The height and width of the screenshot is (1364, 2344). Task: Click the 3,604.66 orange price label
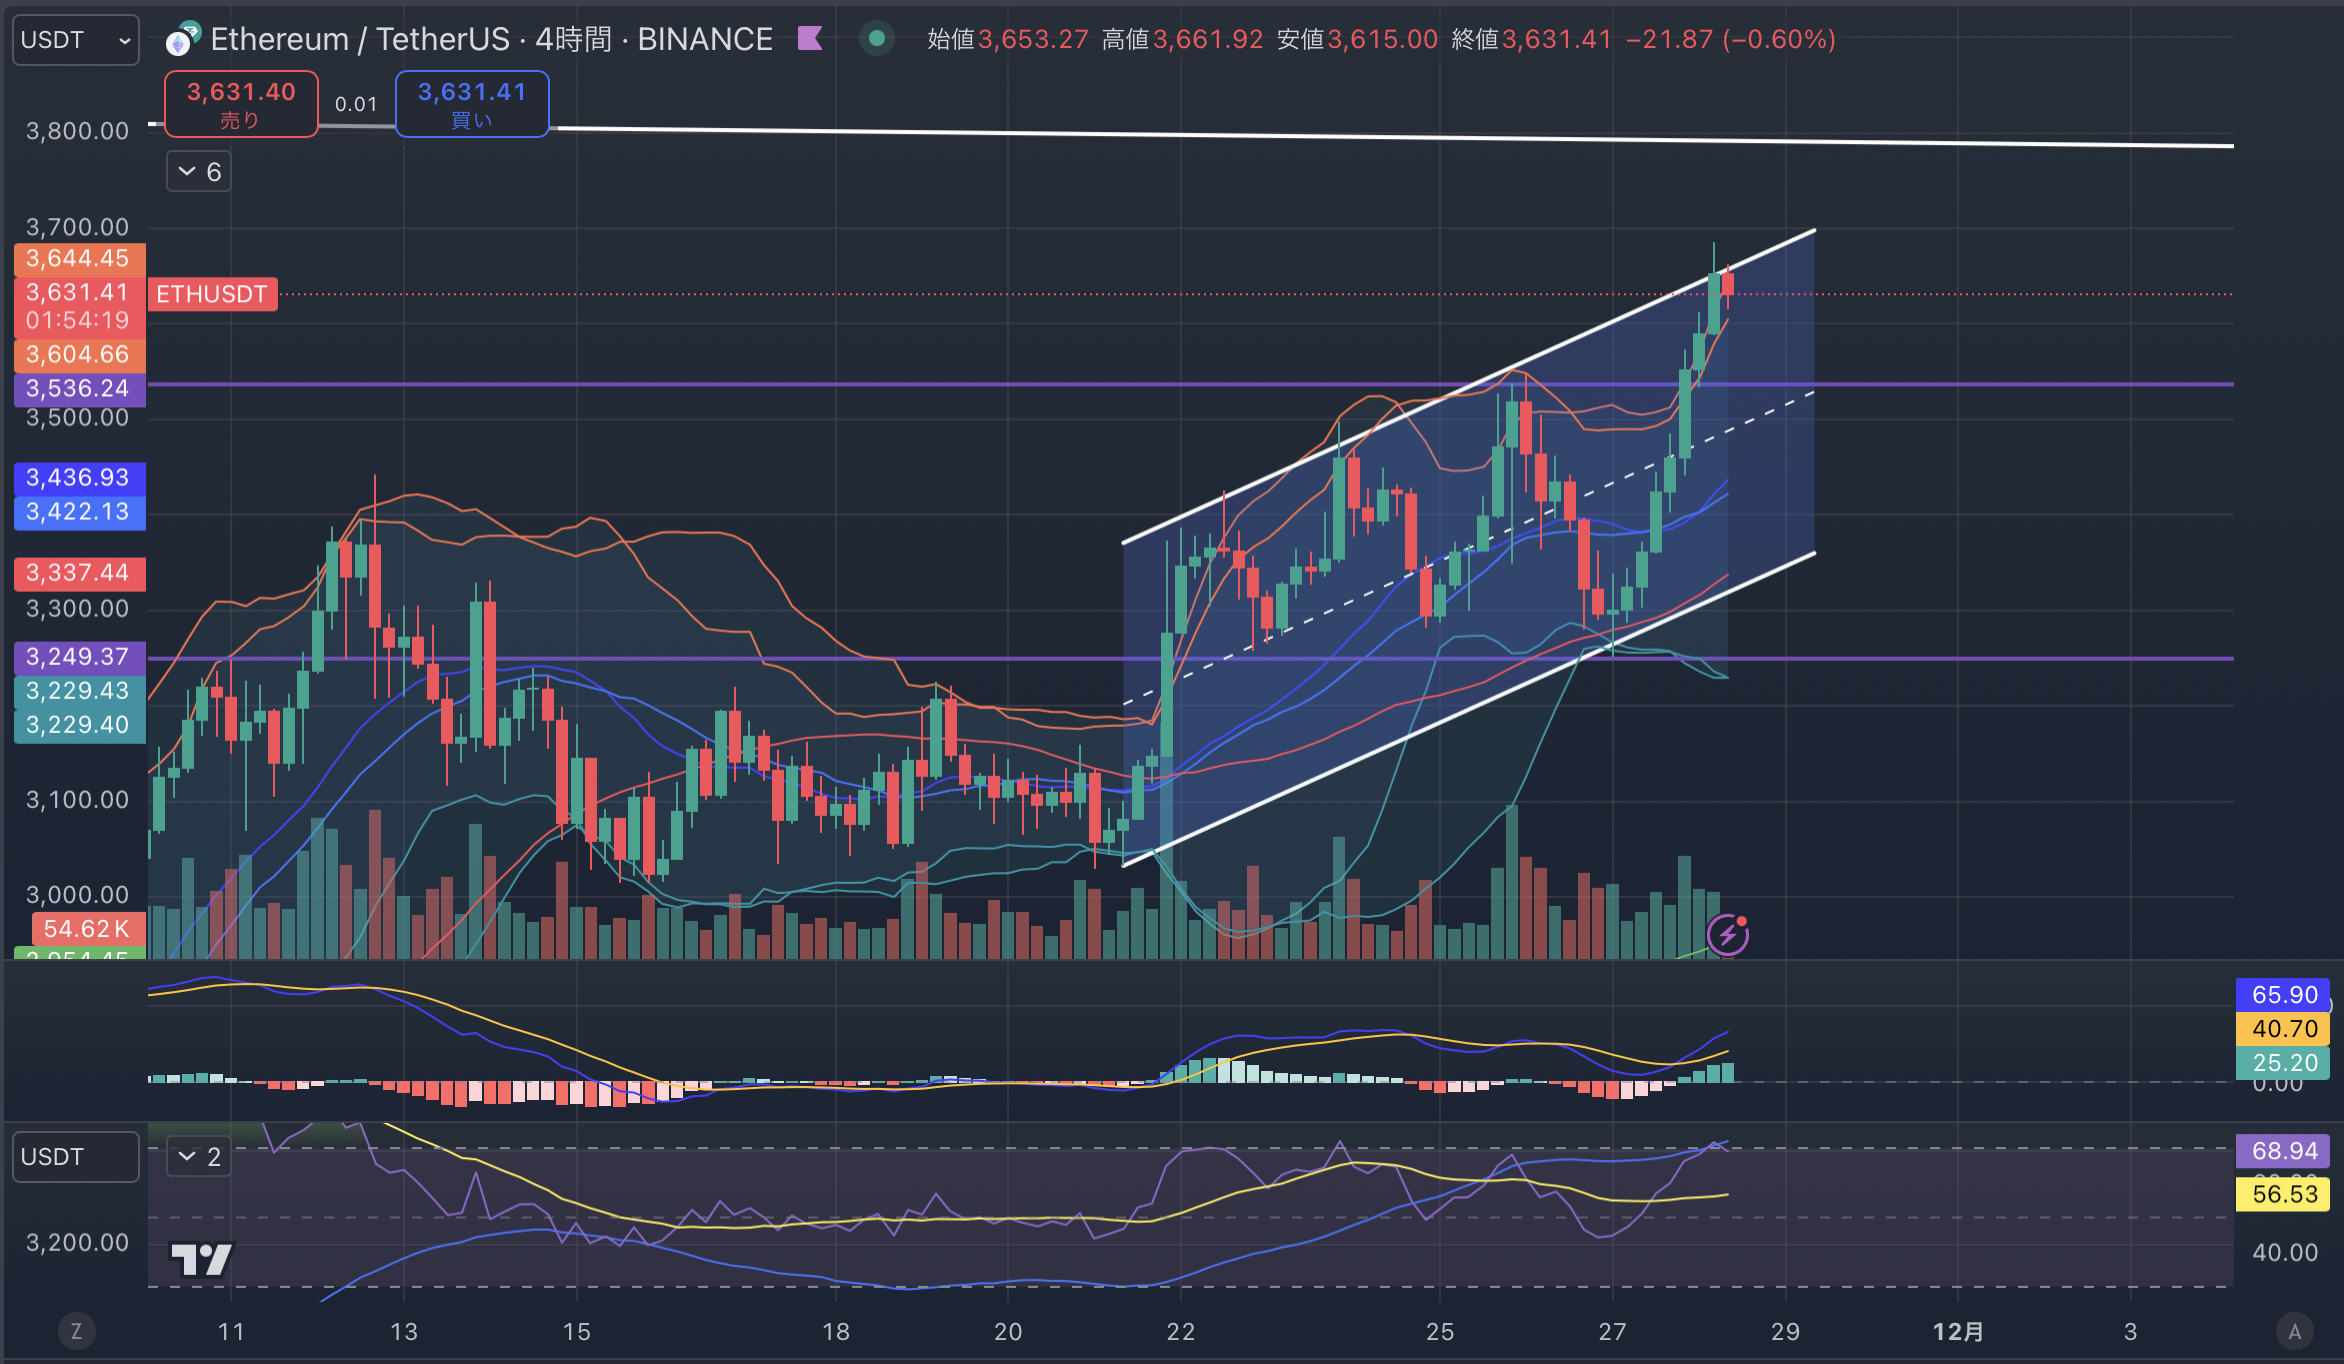click(x=79, y=355)
